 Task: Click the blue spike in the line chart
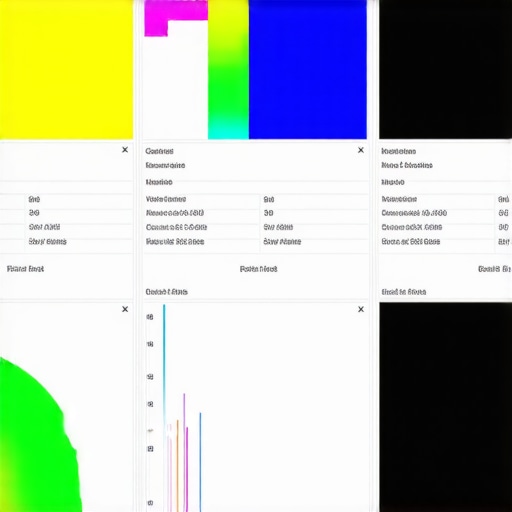200,462
